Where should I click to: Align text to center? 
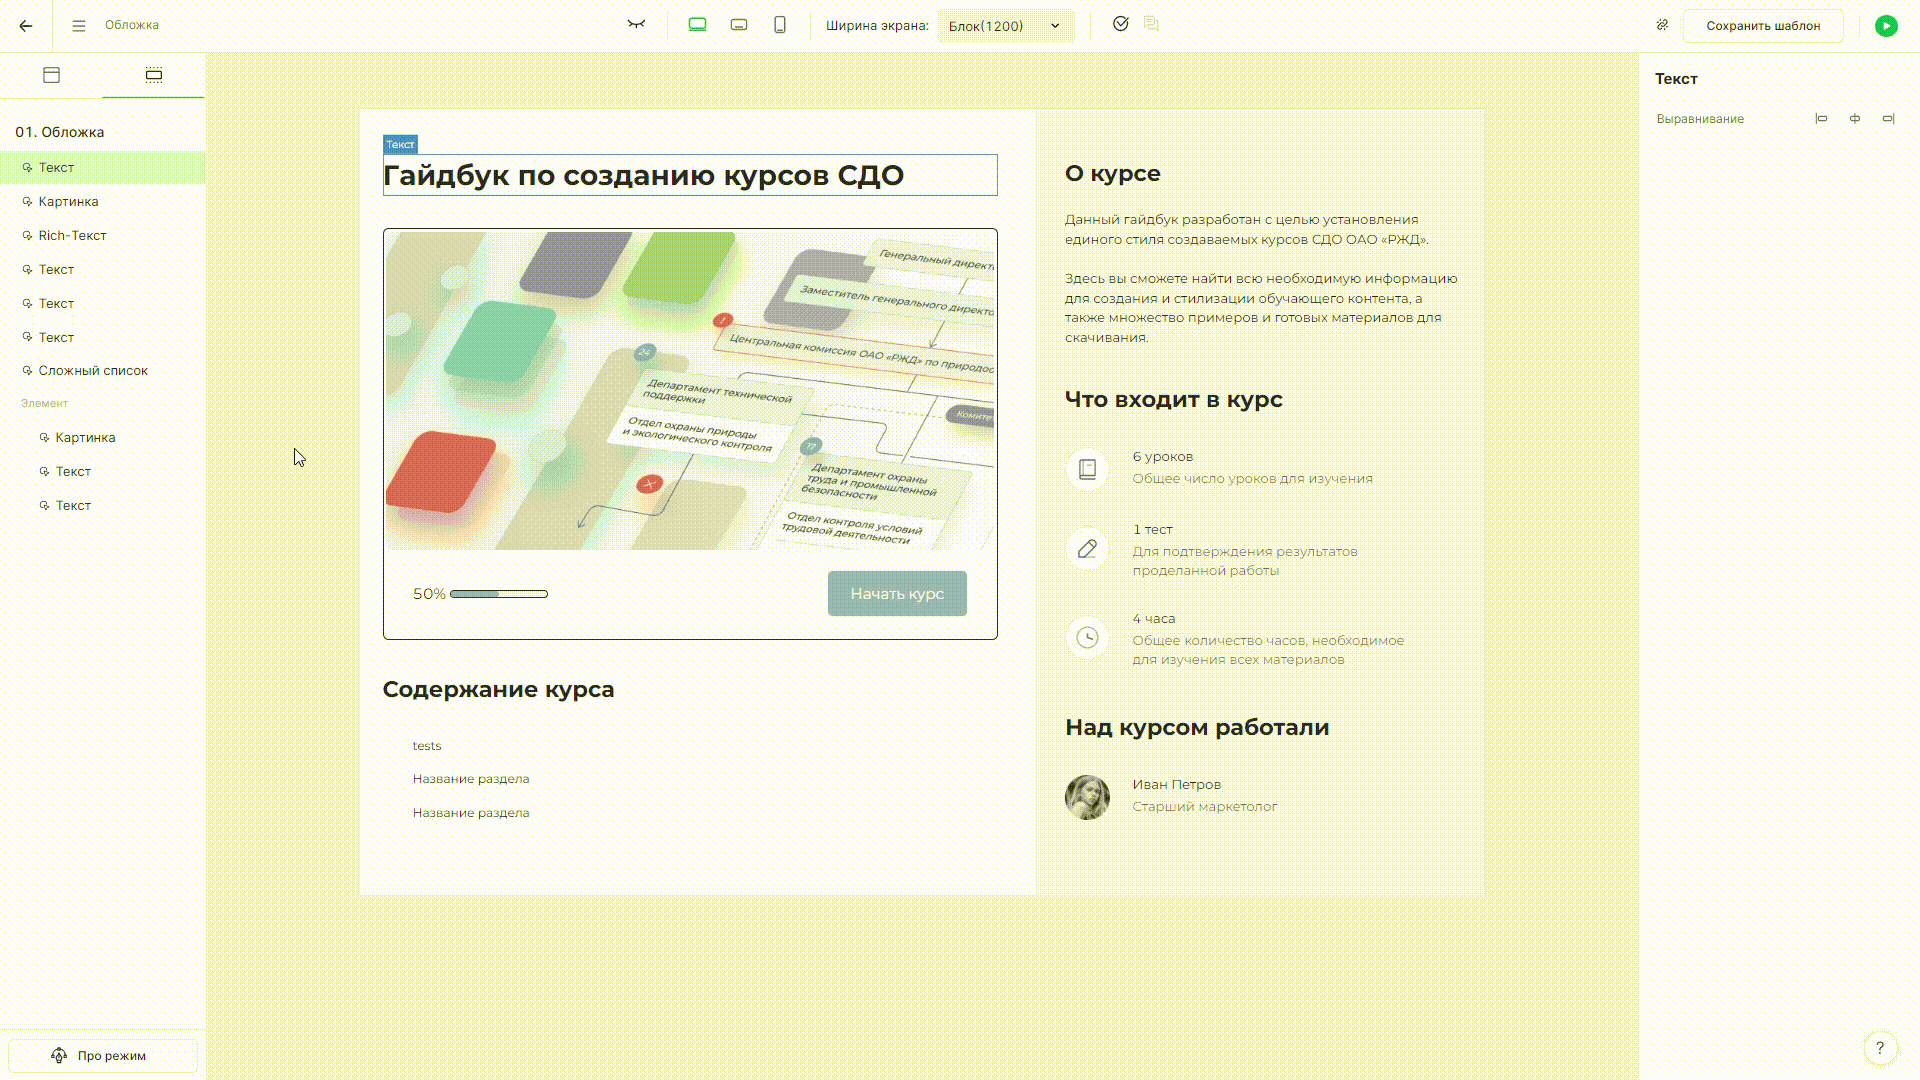click(1855, 119)
